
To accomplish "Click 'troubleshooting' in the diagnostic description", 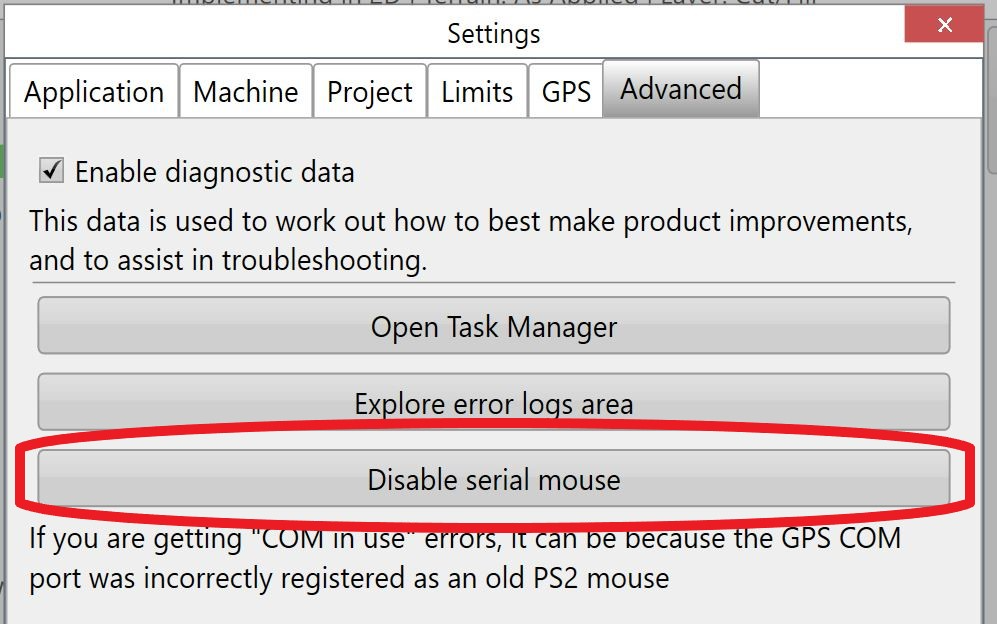I will click(324, 261).
